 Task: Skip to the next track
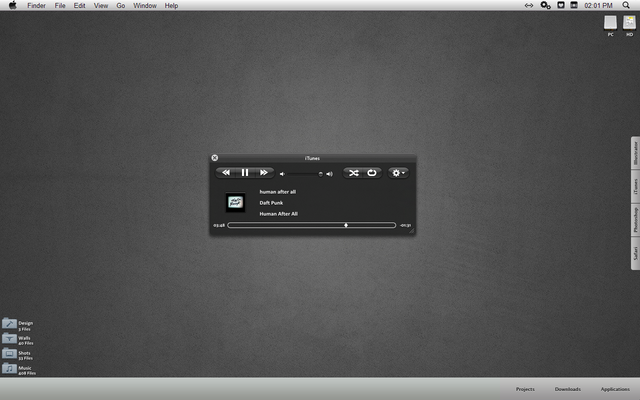tap(263, 173)
